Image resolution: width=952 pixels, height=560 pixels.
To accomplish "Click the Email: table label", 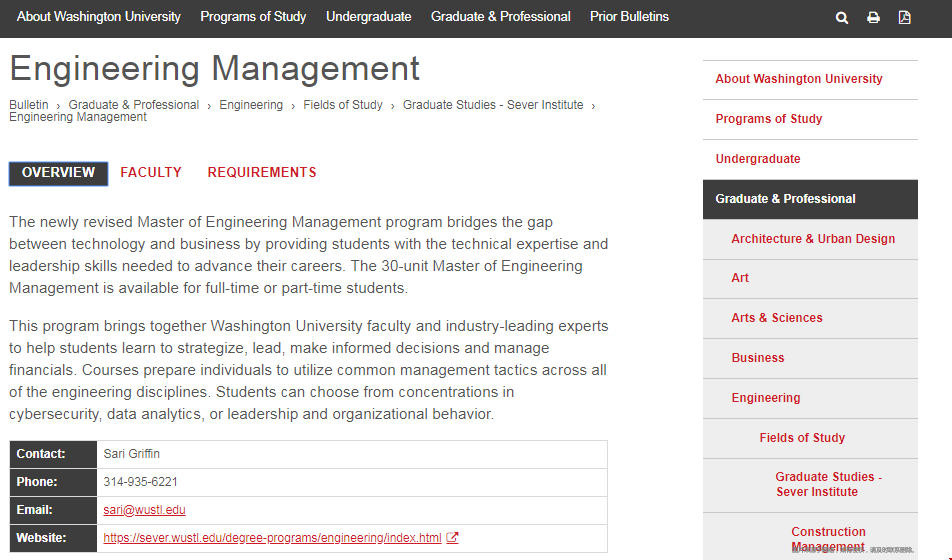I will [x=35, y=510].
